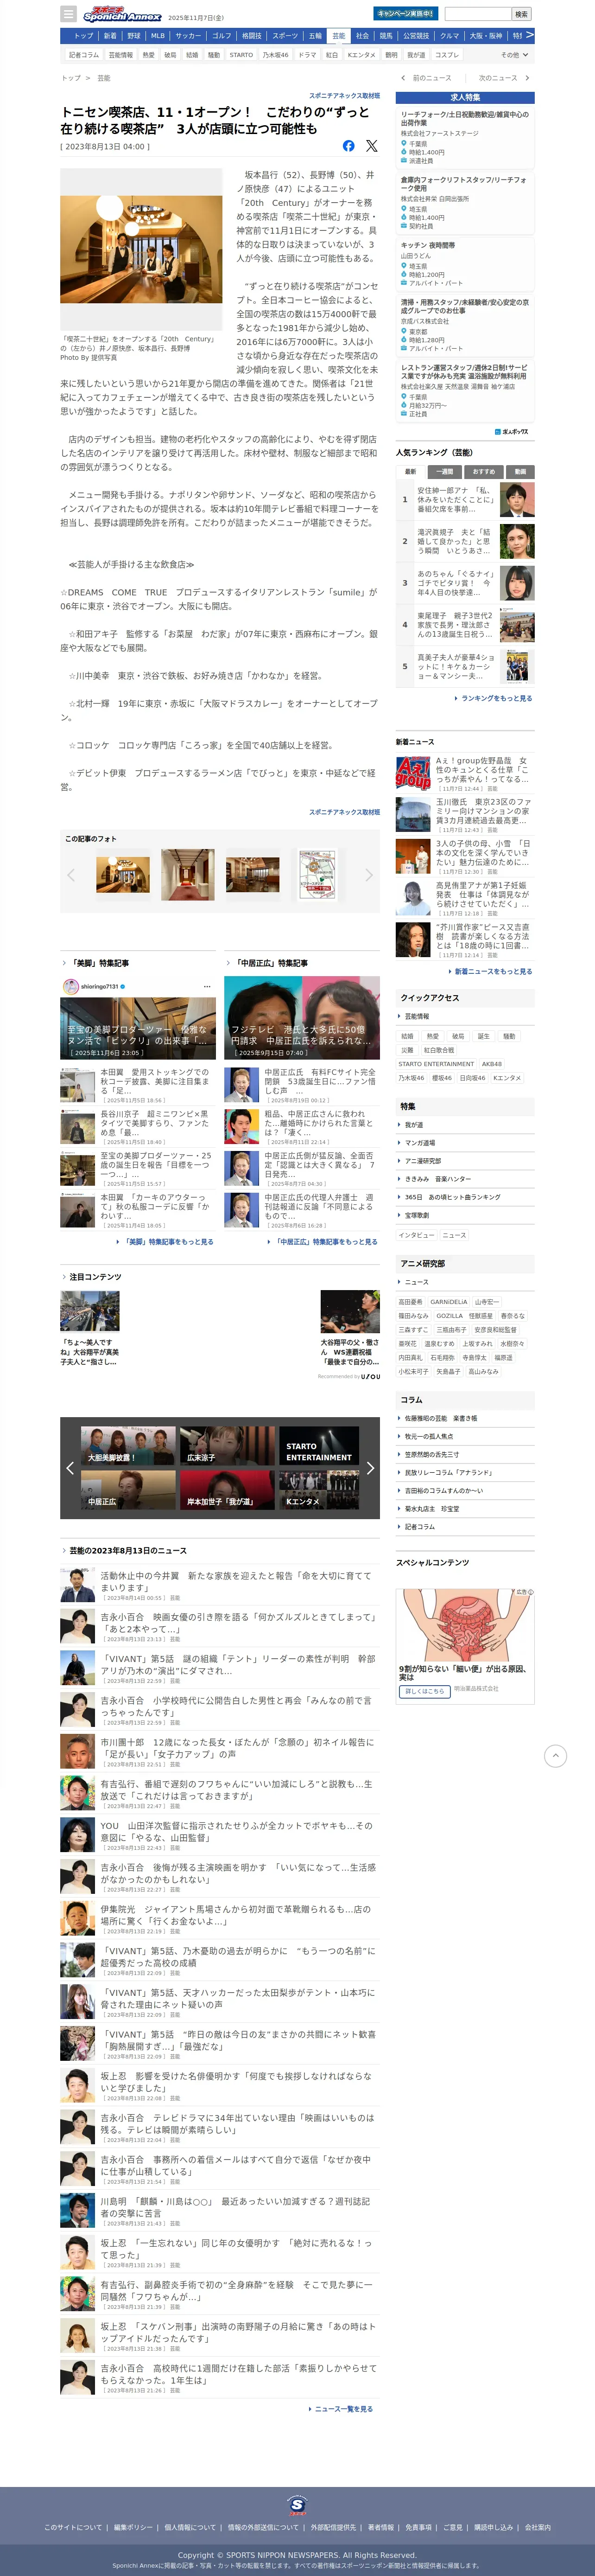The height and width of the screenshot is (2576, 595).
Task: Show previous photo in この記事のフォト
Action: (70, 875)
